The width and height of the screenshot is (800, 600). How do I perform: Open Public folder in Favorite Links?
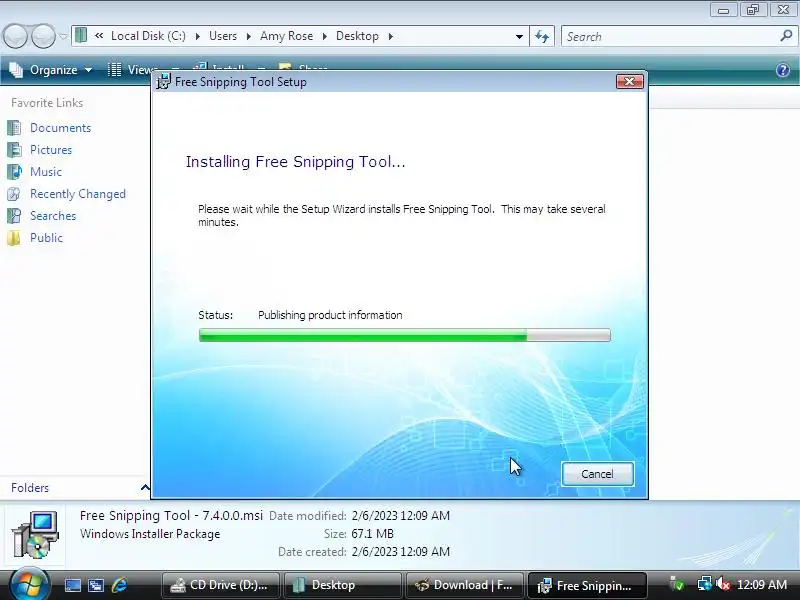tap(46, 238)
